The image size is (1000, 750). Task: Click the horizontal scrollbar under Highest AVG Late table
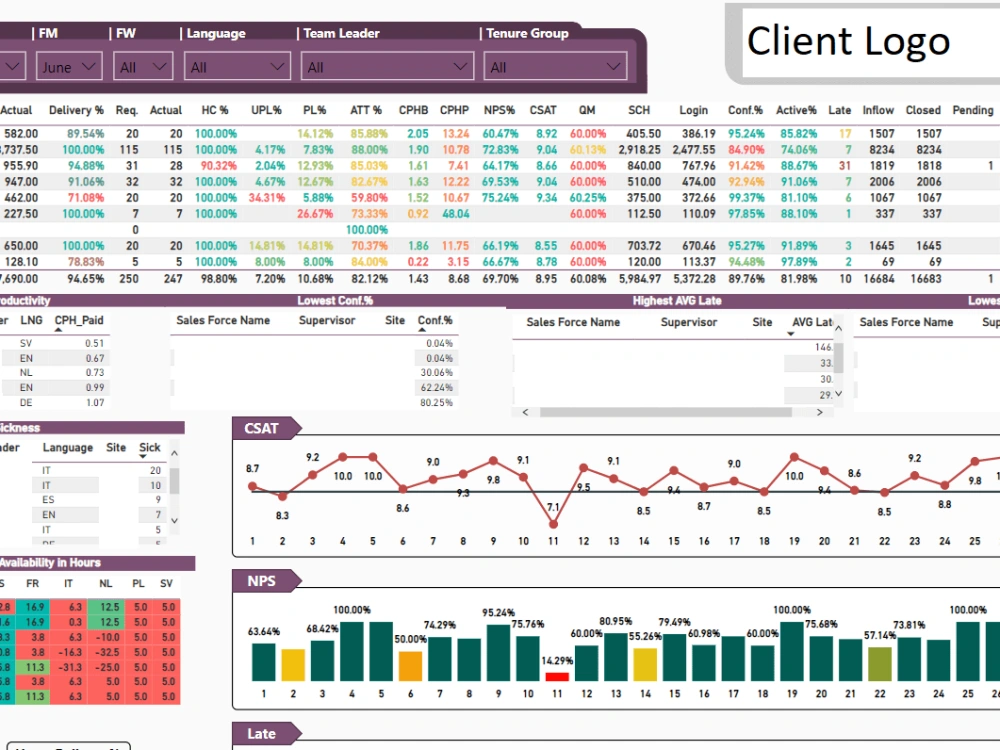[666, 411]
